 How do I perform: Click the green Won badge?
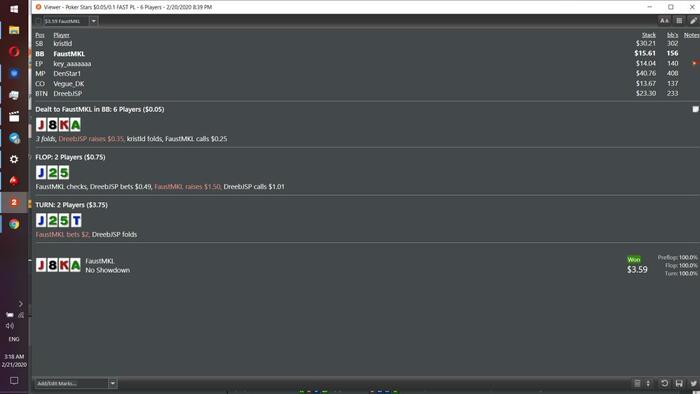pyautogui.click(x=633, y=259)
